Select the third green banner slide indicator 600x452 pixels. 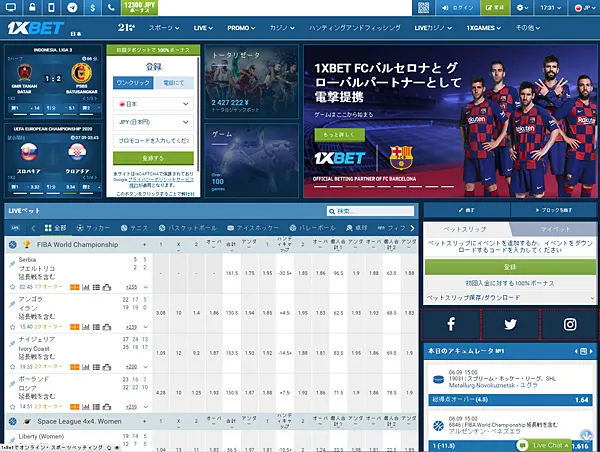(352, 187)
